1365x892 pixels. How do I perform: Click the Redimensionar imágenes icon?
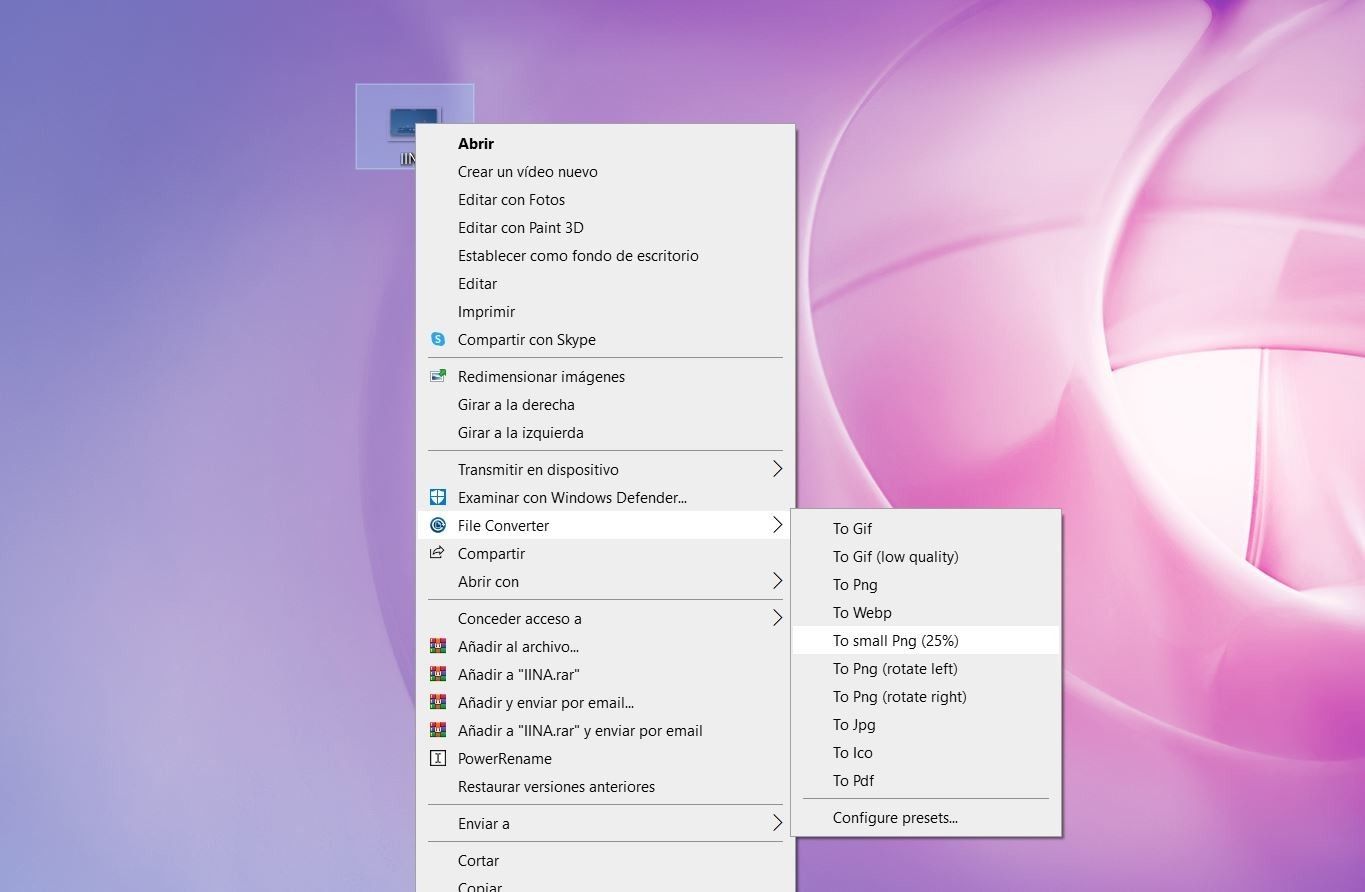pos(437,377)
